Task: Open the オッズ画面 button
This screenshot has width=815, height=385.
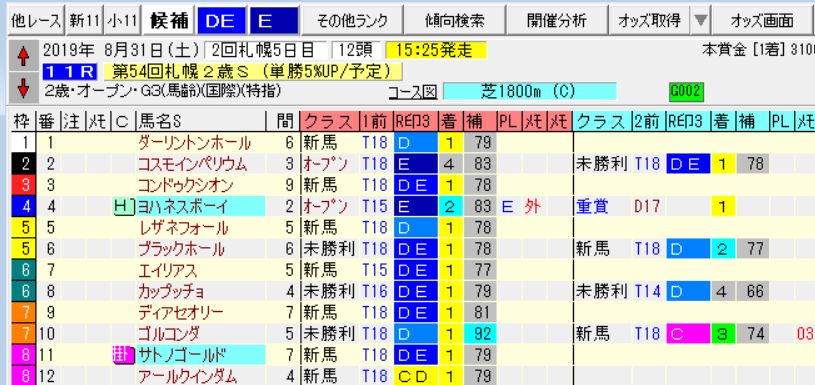Action: pos(762,21)
